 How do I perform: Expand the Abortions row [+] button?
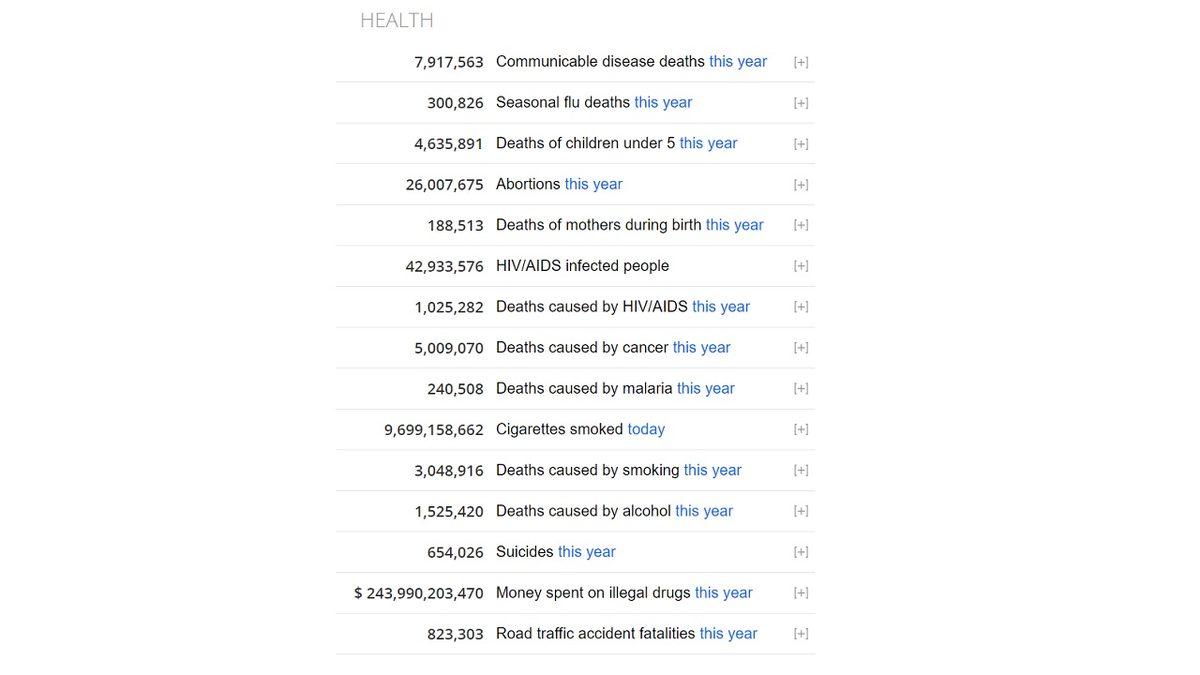pos(801,185)
